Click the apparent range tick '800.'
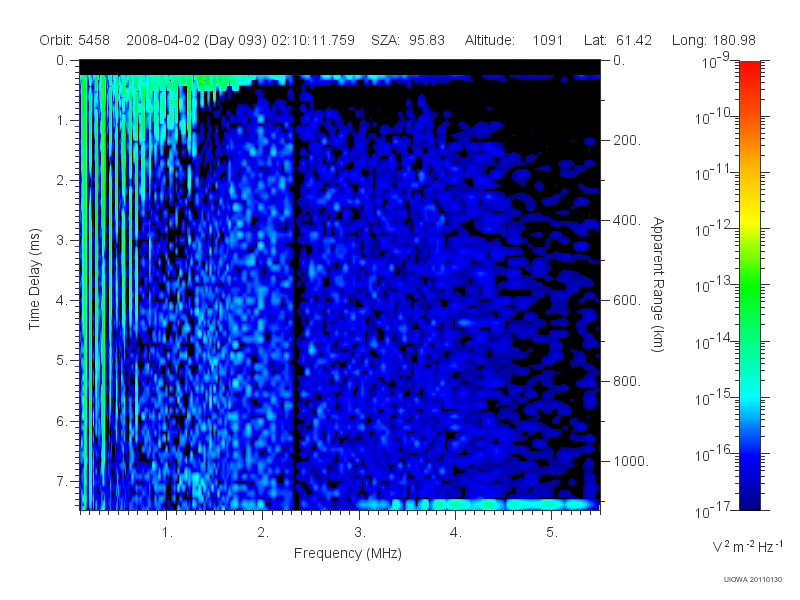800x600 pixels. [627, 381]
